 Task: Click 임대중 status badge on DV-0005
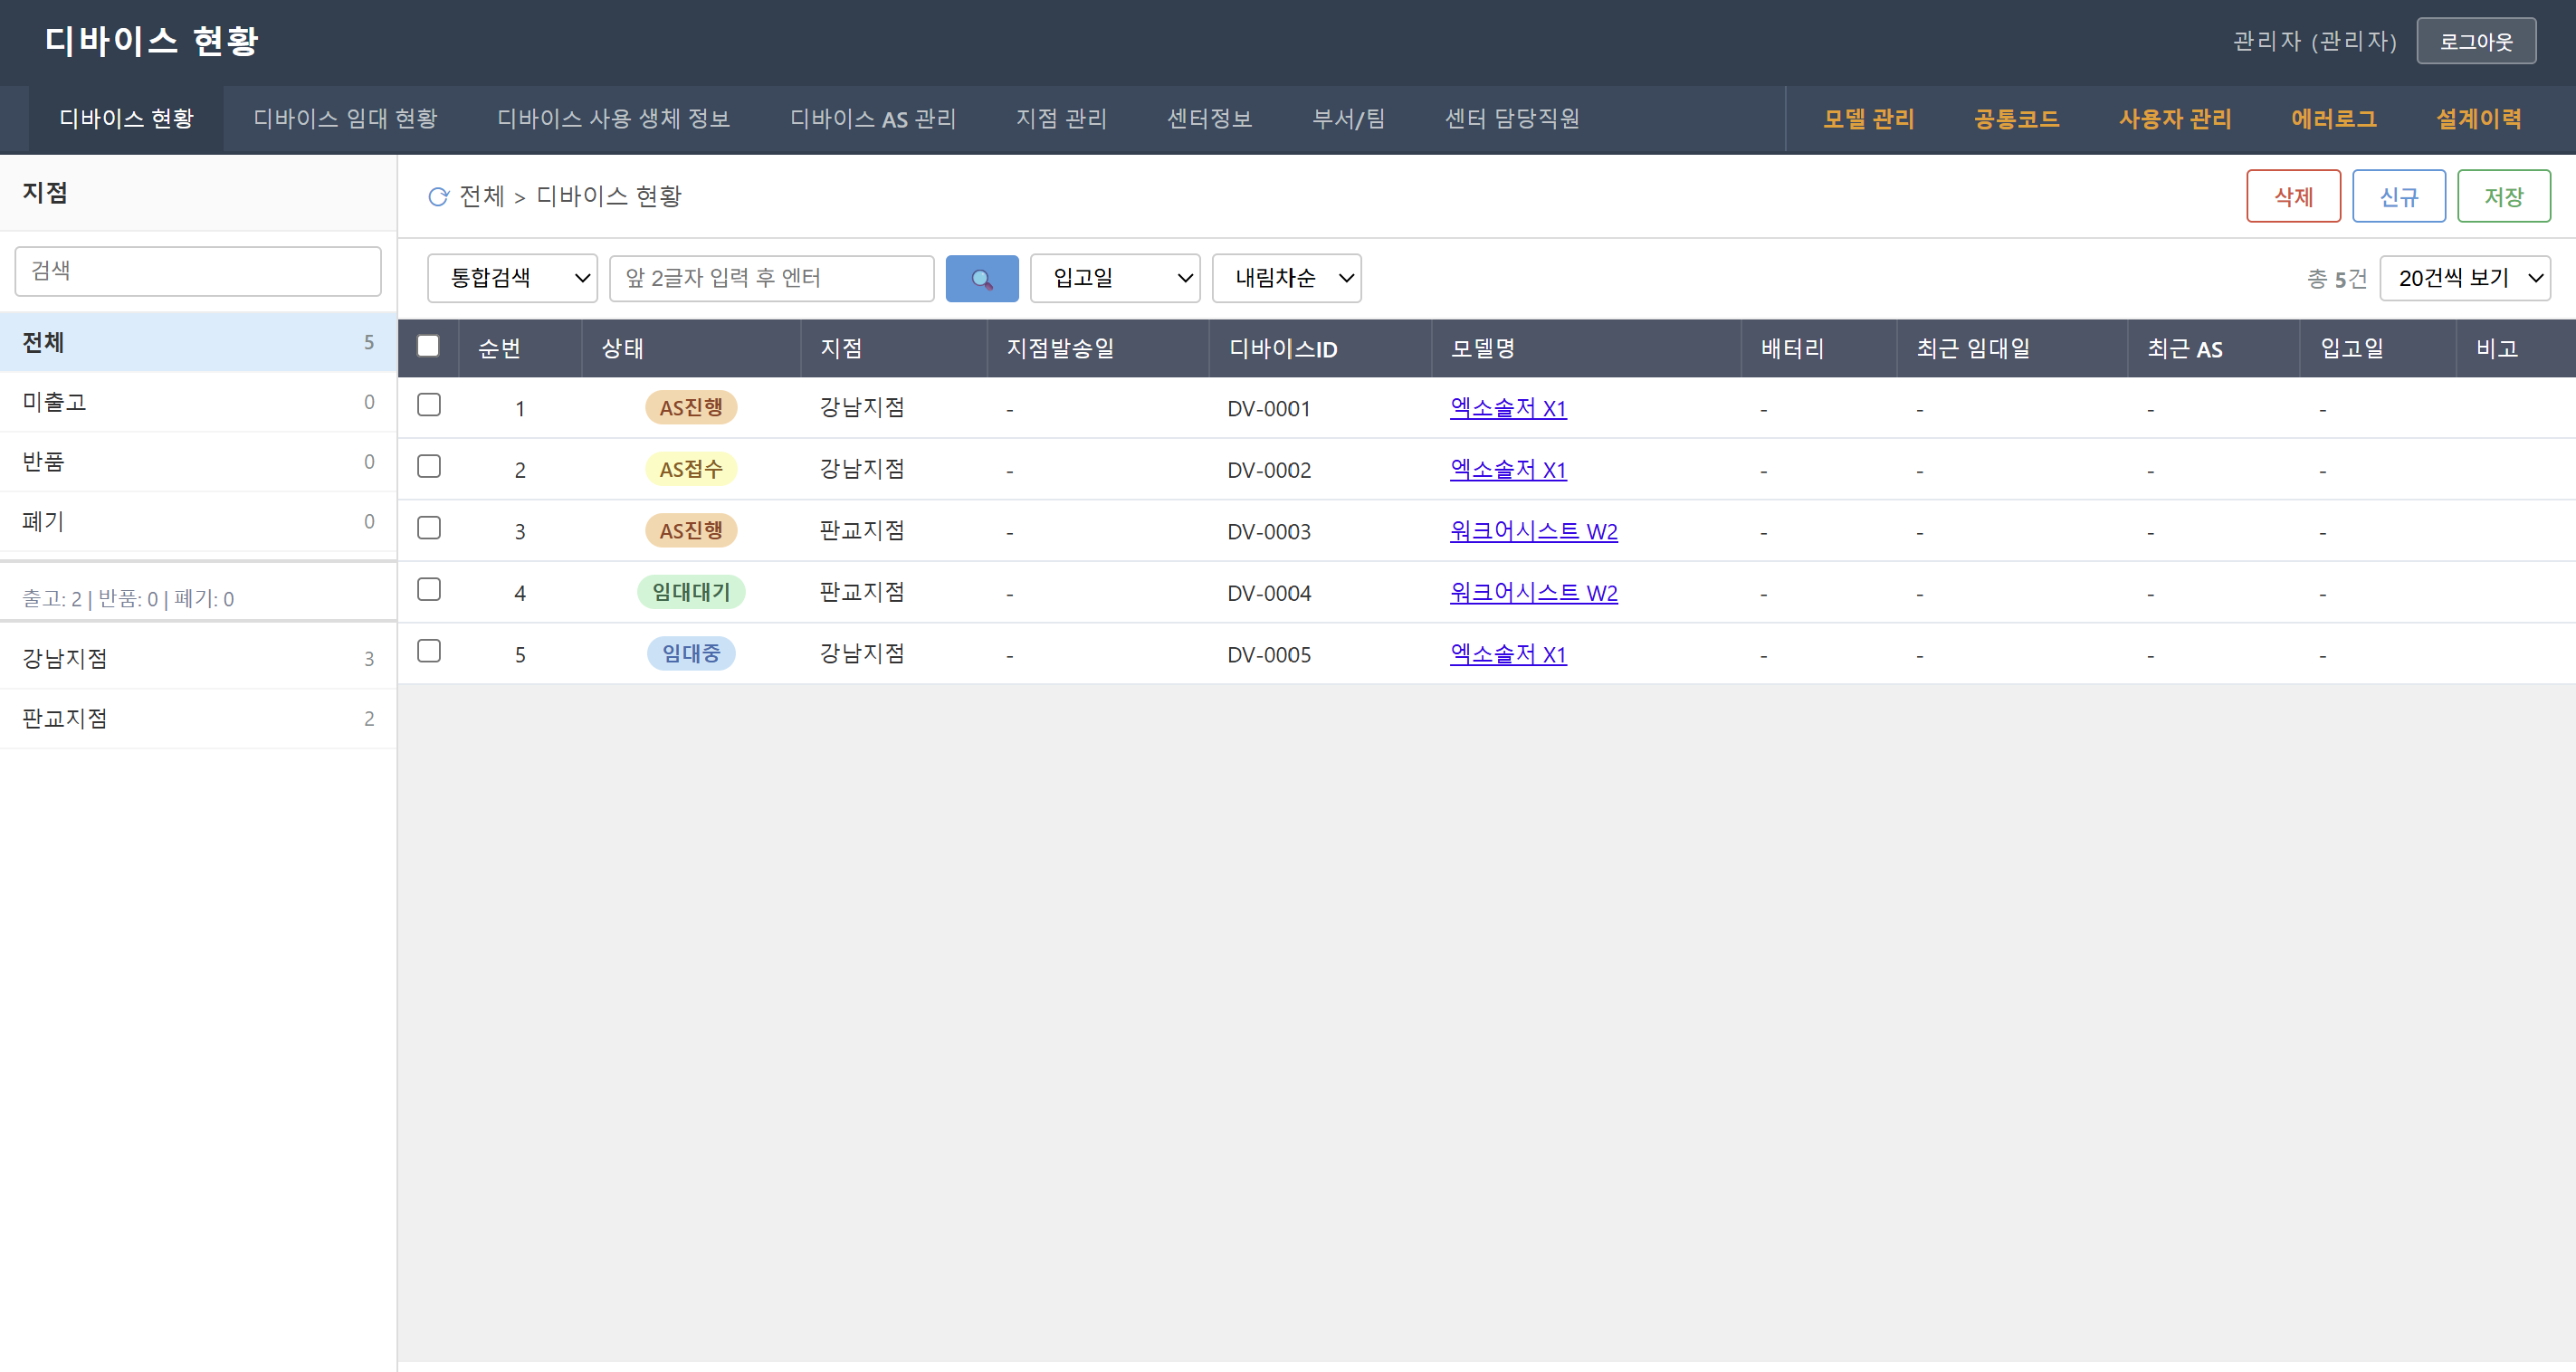coord(691,653)
